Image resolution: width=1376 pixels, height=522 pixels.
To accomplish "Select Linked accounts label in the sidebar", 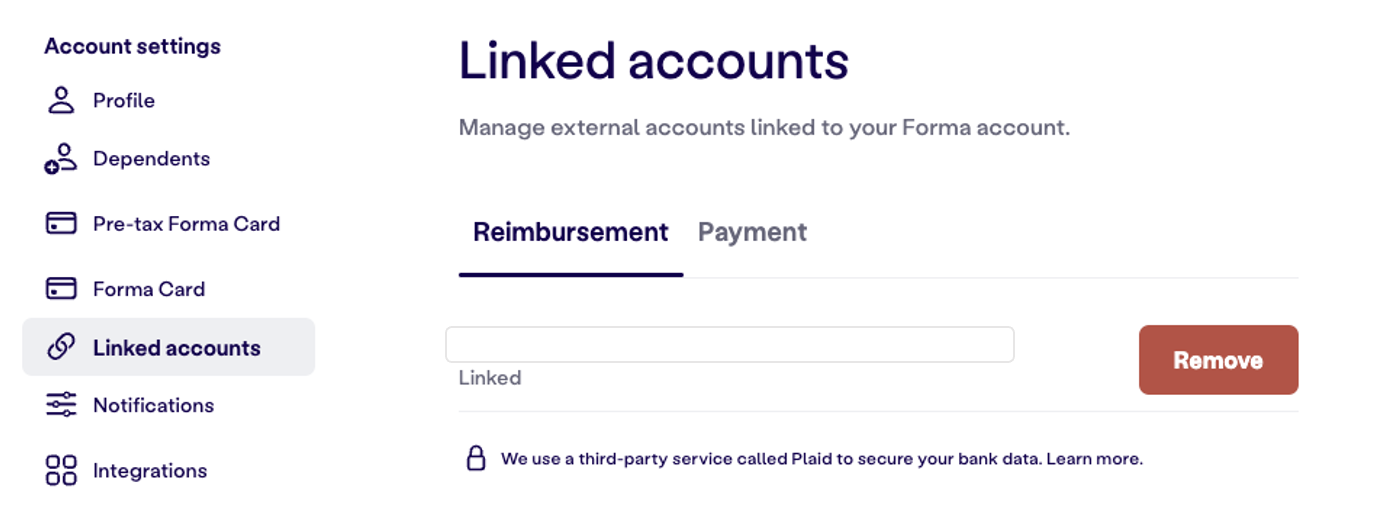I will [x=177, y=348].
